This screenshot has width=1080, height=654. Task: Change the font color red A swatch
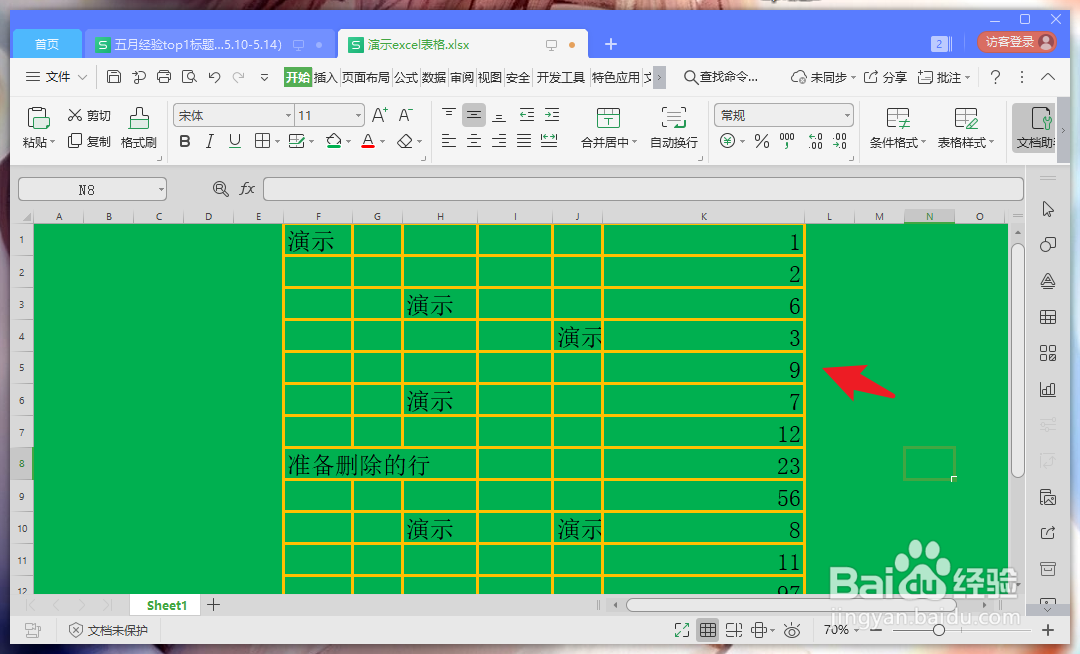click(x=368, y=141)
